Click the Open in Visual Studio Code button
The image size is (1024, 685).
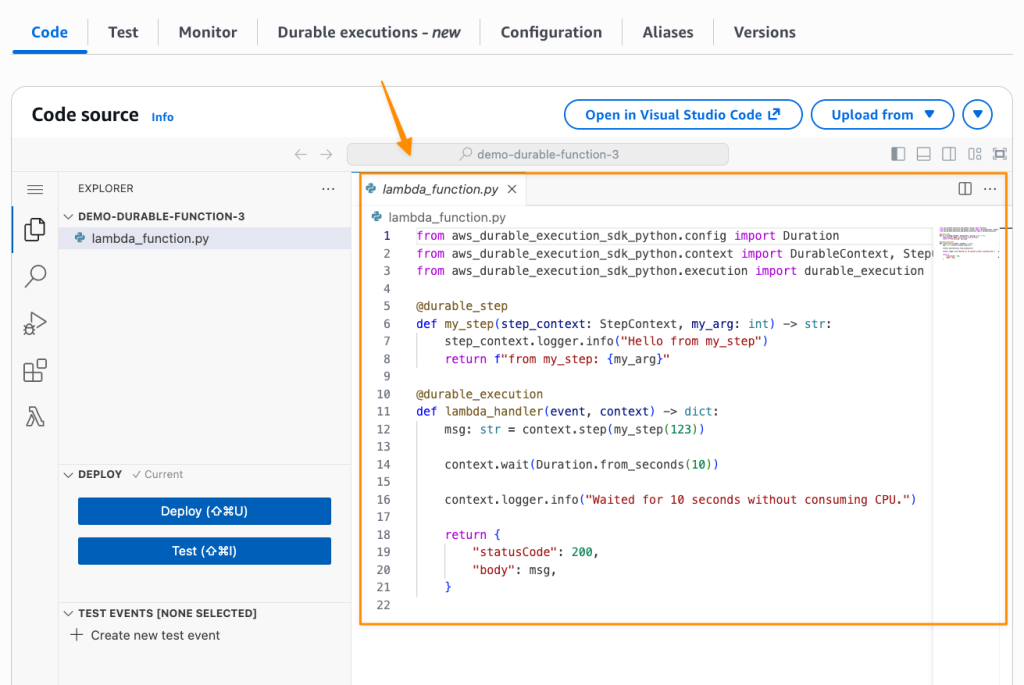pos(683,114)
